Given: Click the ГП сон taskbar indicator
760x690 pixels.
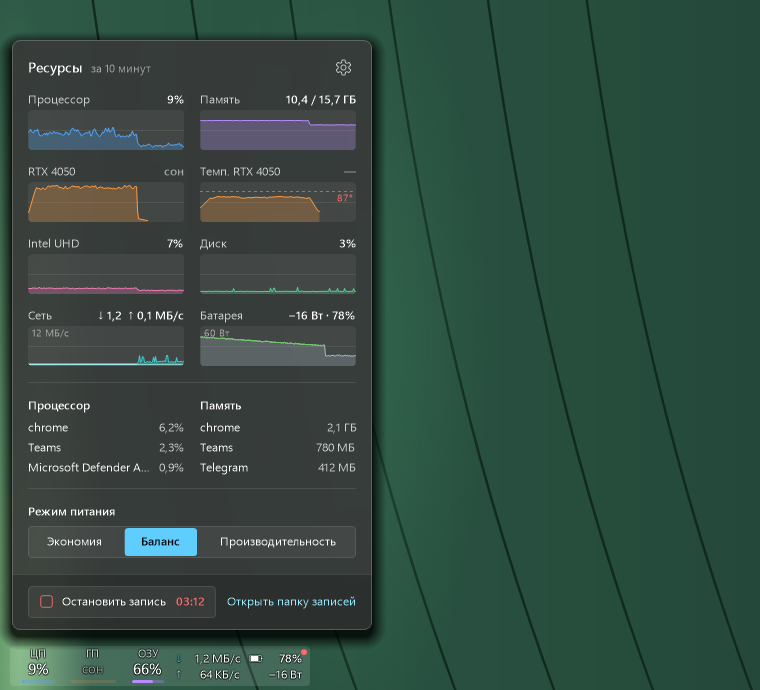Looking at the screenshot, I should pyautogui.click(x=93, y=664).
